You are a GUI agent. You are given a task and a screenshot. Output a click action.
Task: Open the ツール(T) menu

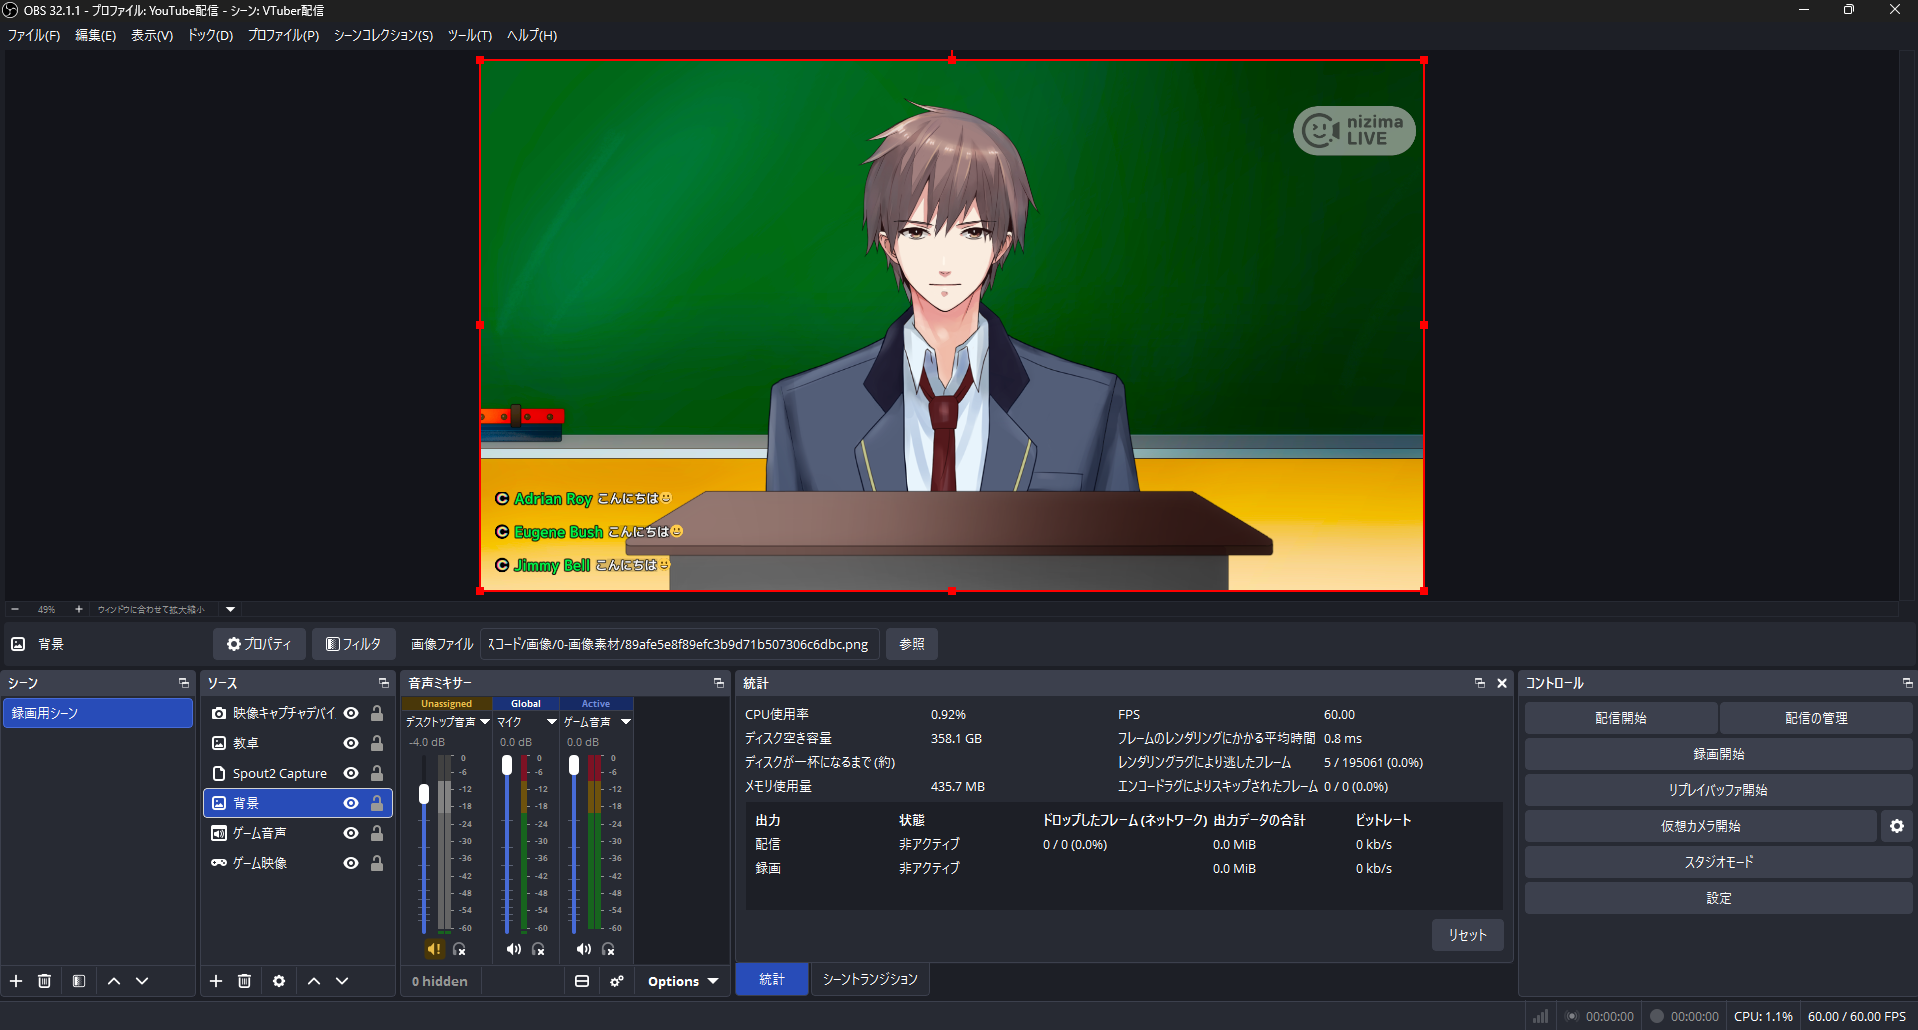click(x=470, y=35)
